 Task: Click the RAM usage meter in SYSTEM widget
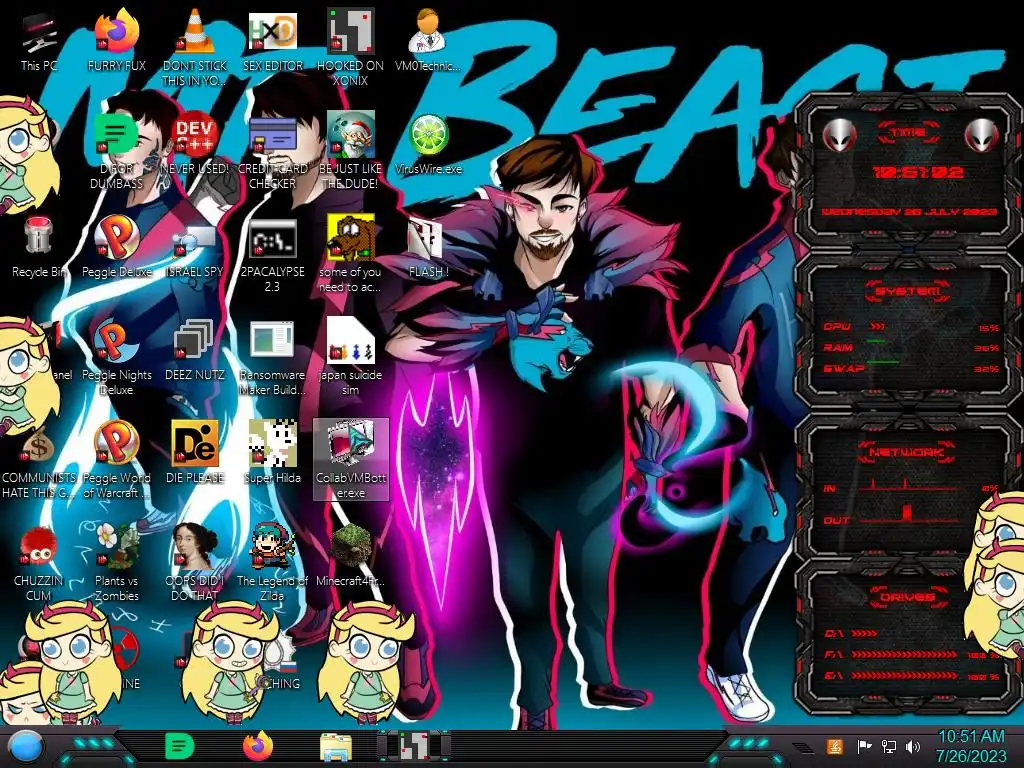click(x=910, y=347)
